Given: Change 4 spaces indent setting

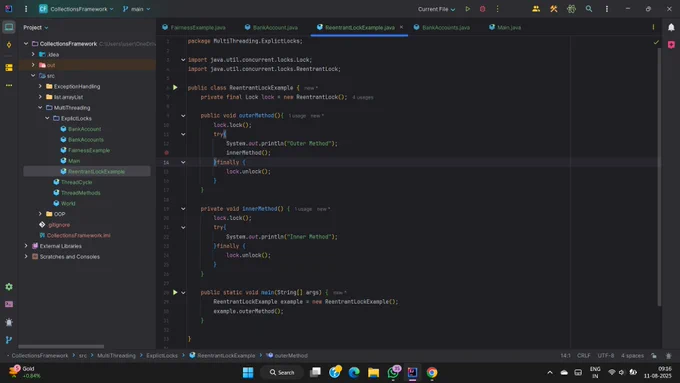Looking at the screenshot, I should tap(632, 356).
